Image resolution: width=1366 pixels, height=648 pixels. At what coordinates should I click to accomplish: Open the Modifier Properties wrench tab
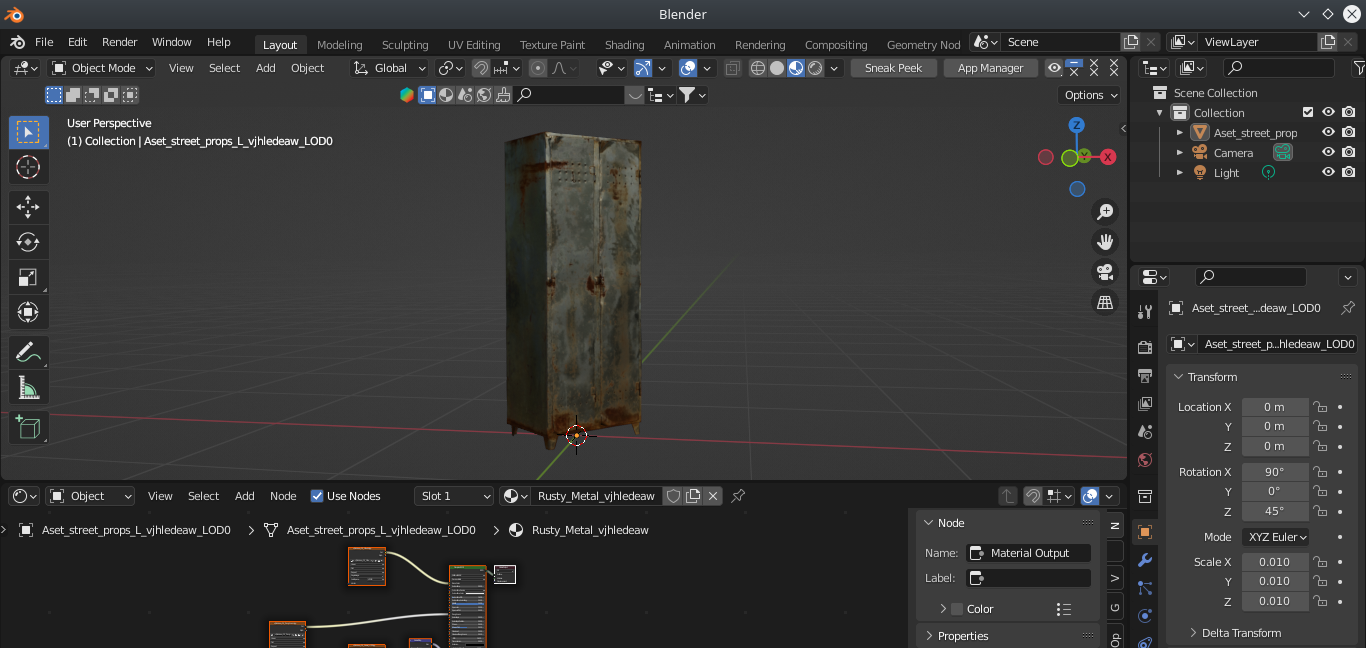[x=1144, y=561]
